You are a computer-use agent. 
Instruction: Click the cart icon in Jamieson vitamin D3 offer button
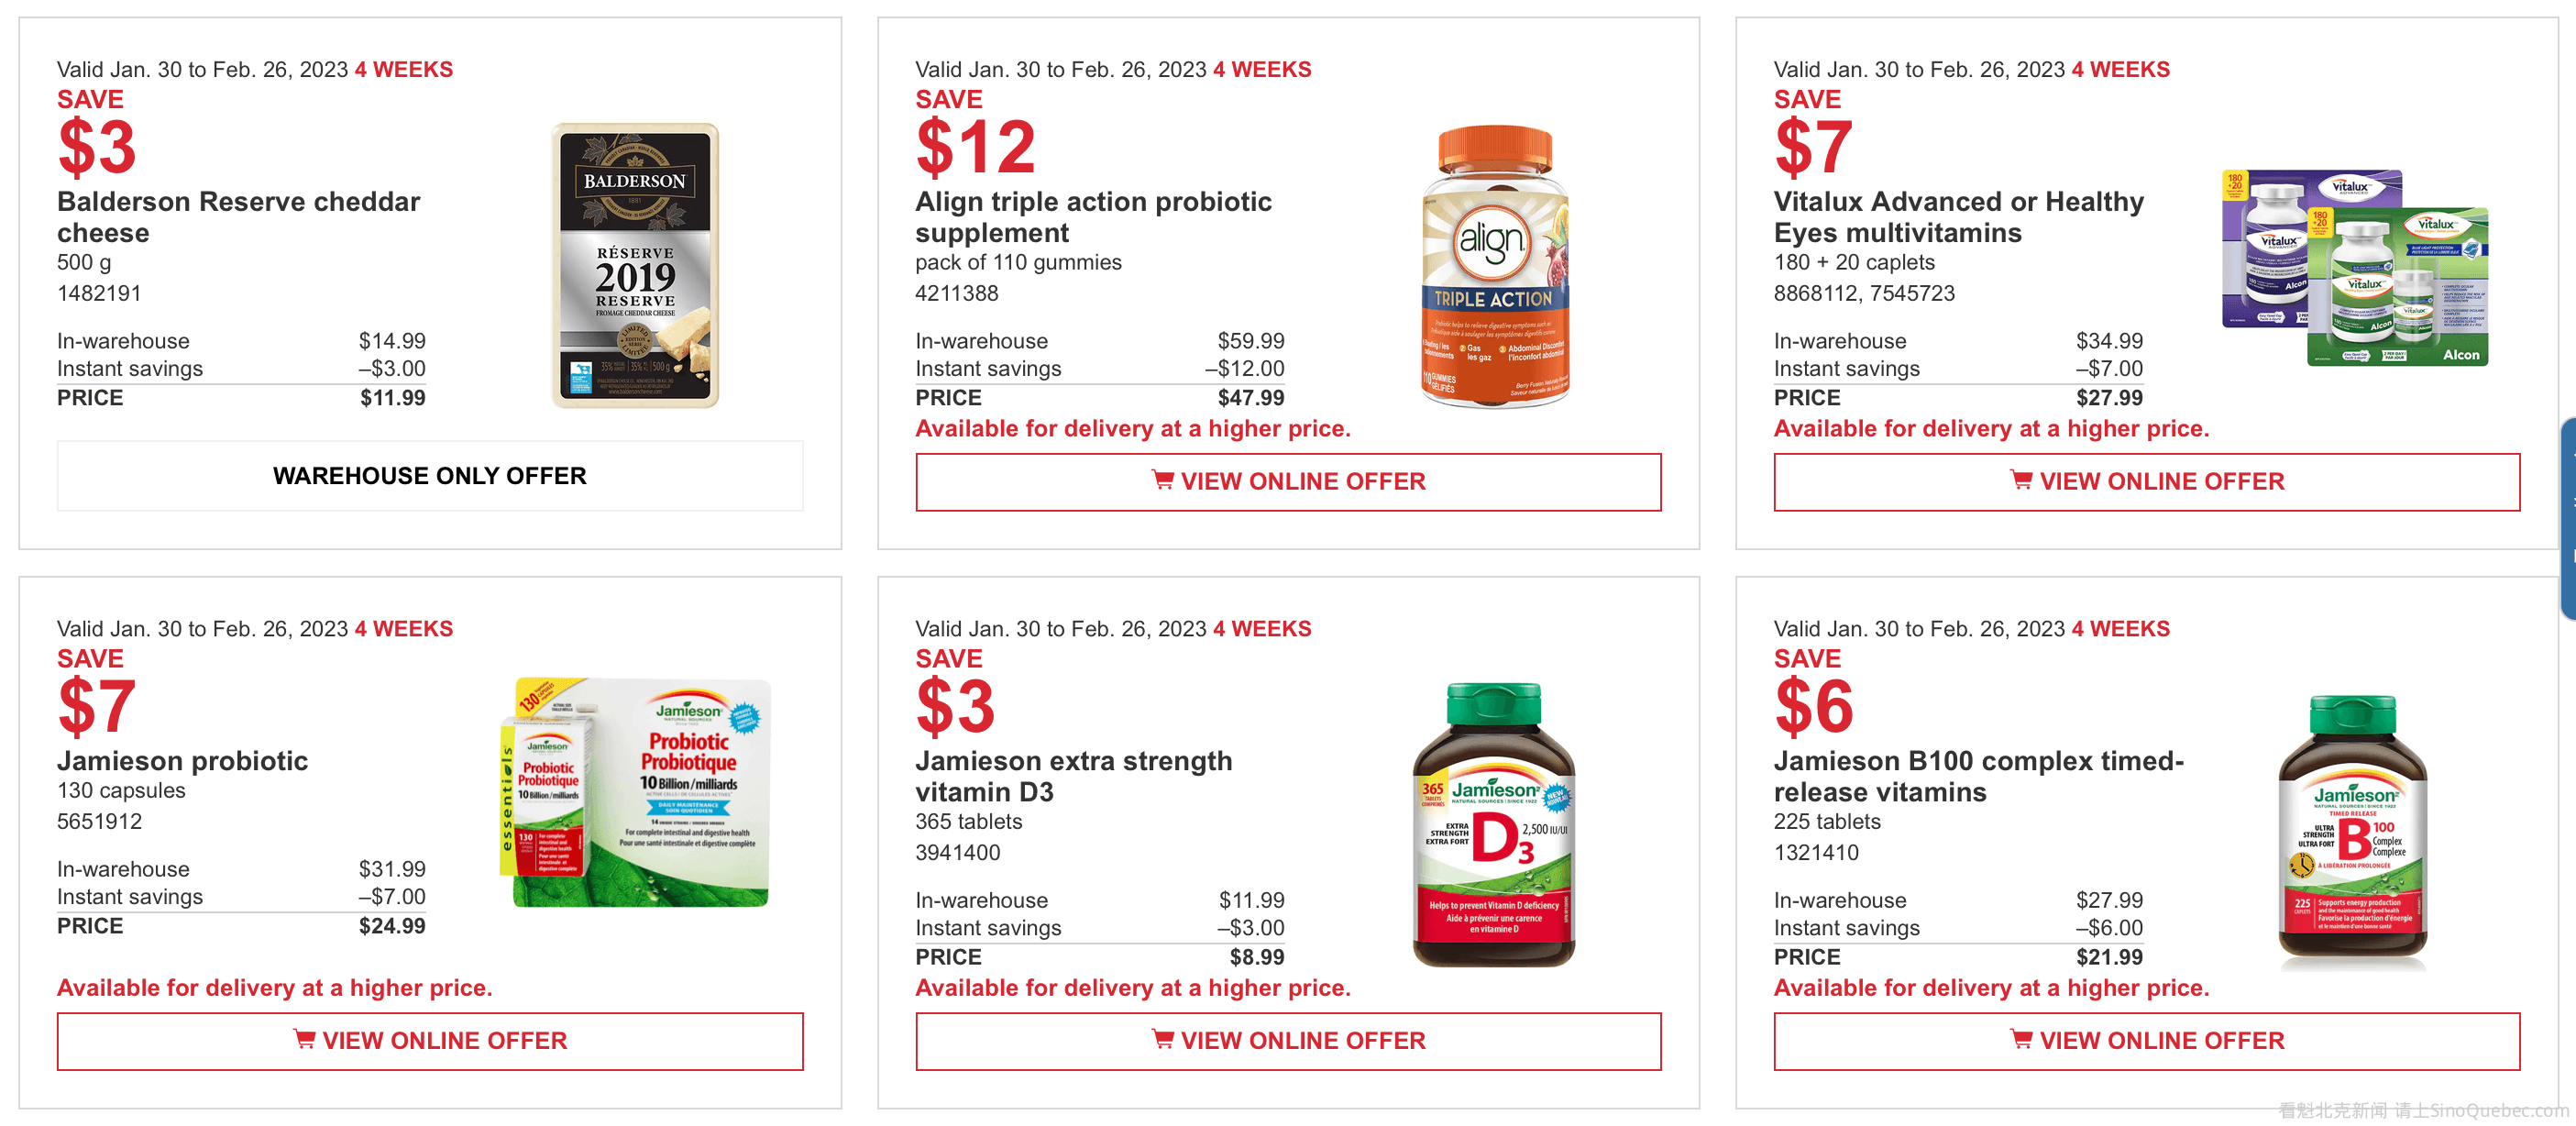click(1162, 1040)
